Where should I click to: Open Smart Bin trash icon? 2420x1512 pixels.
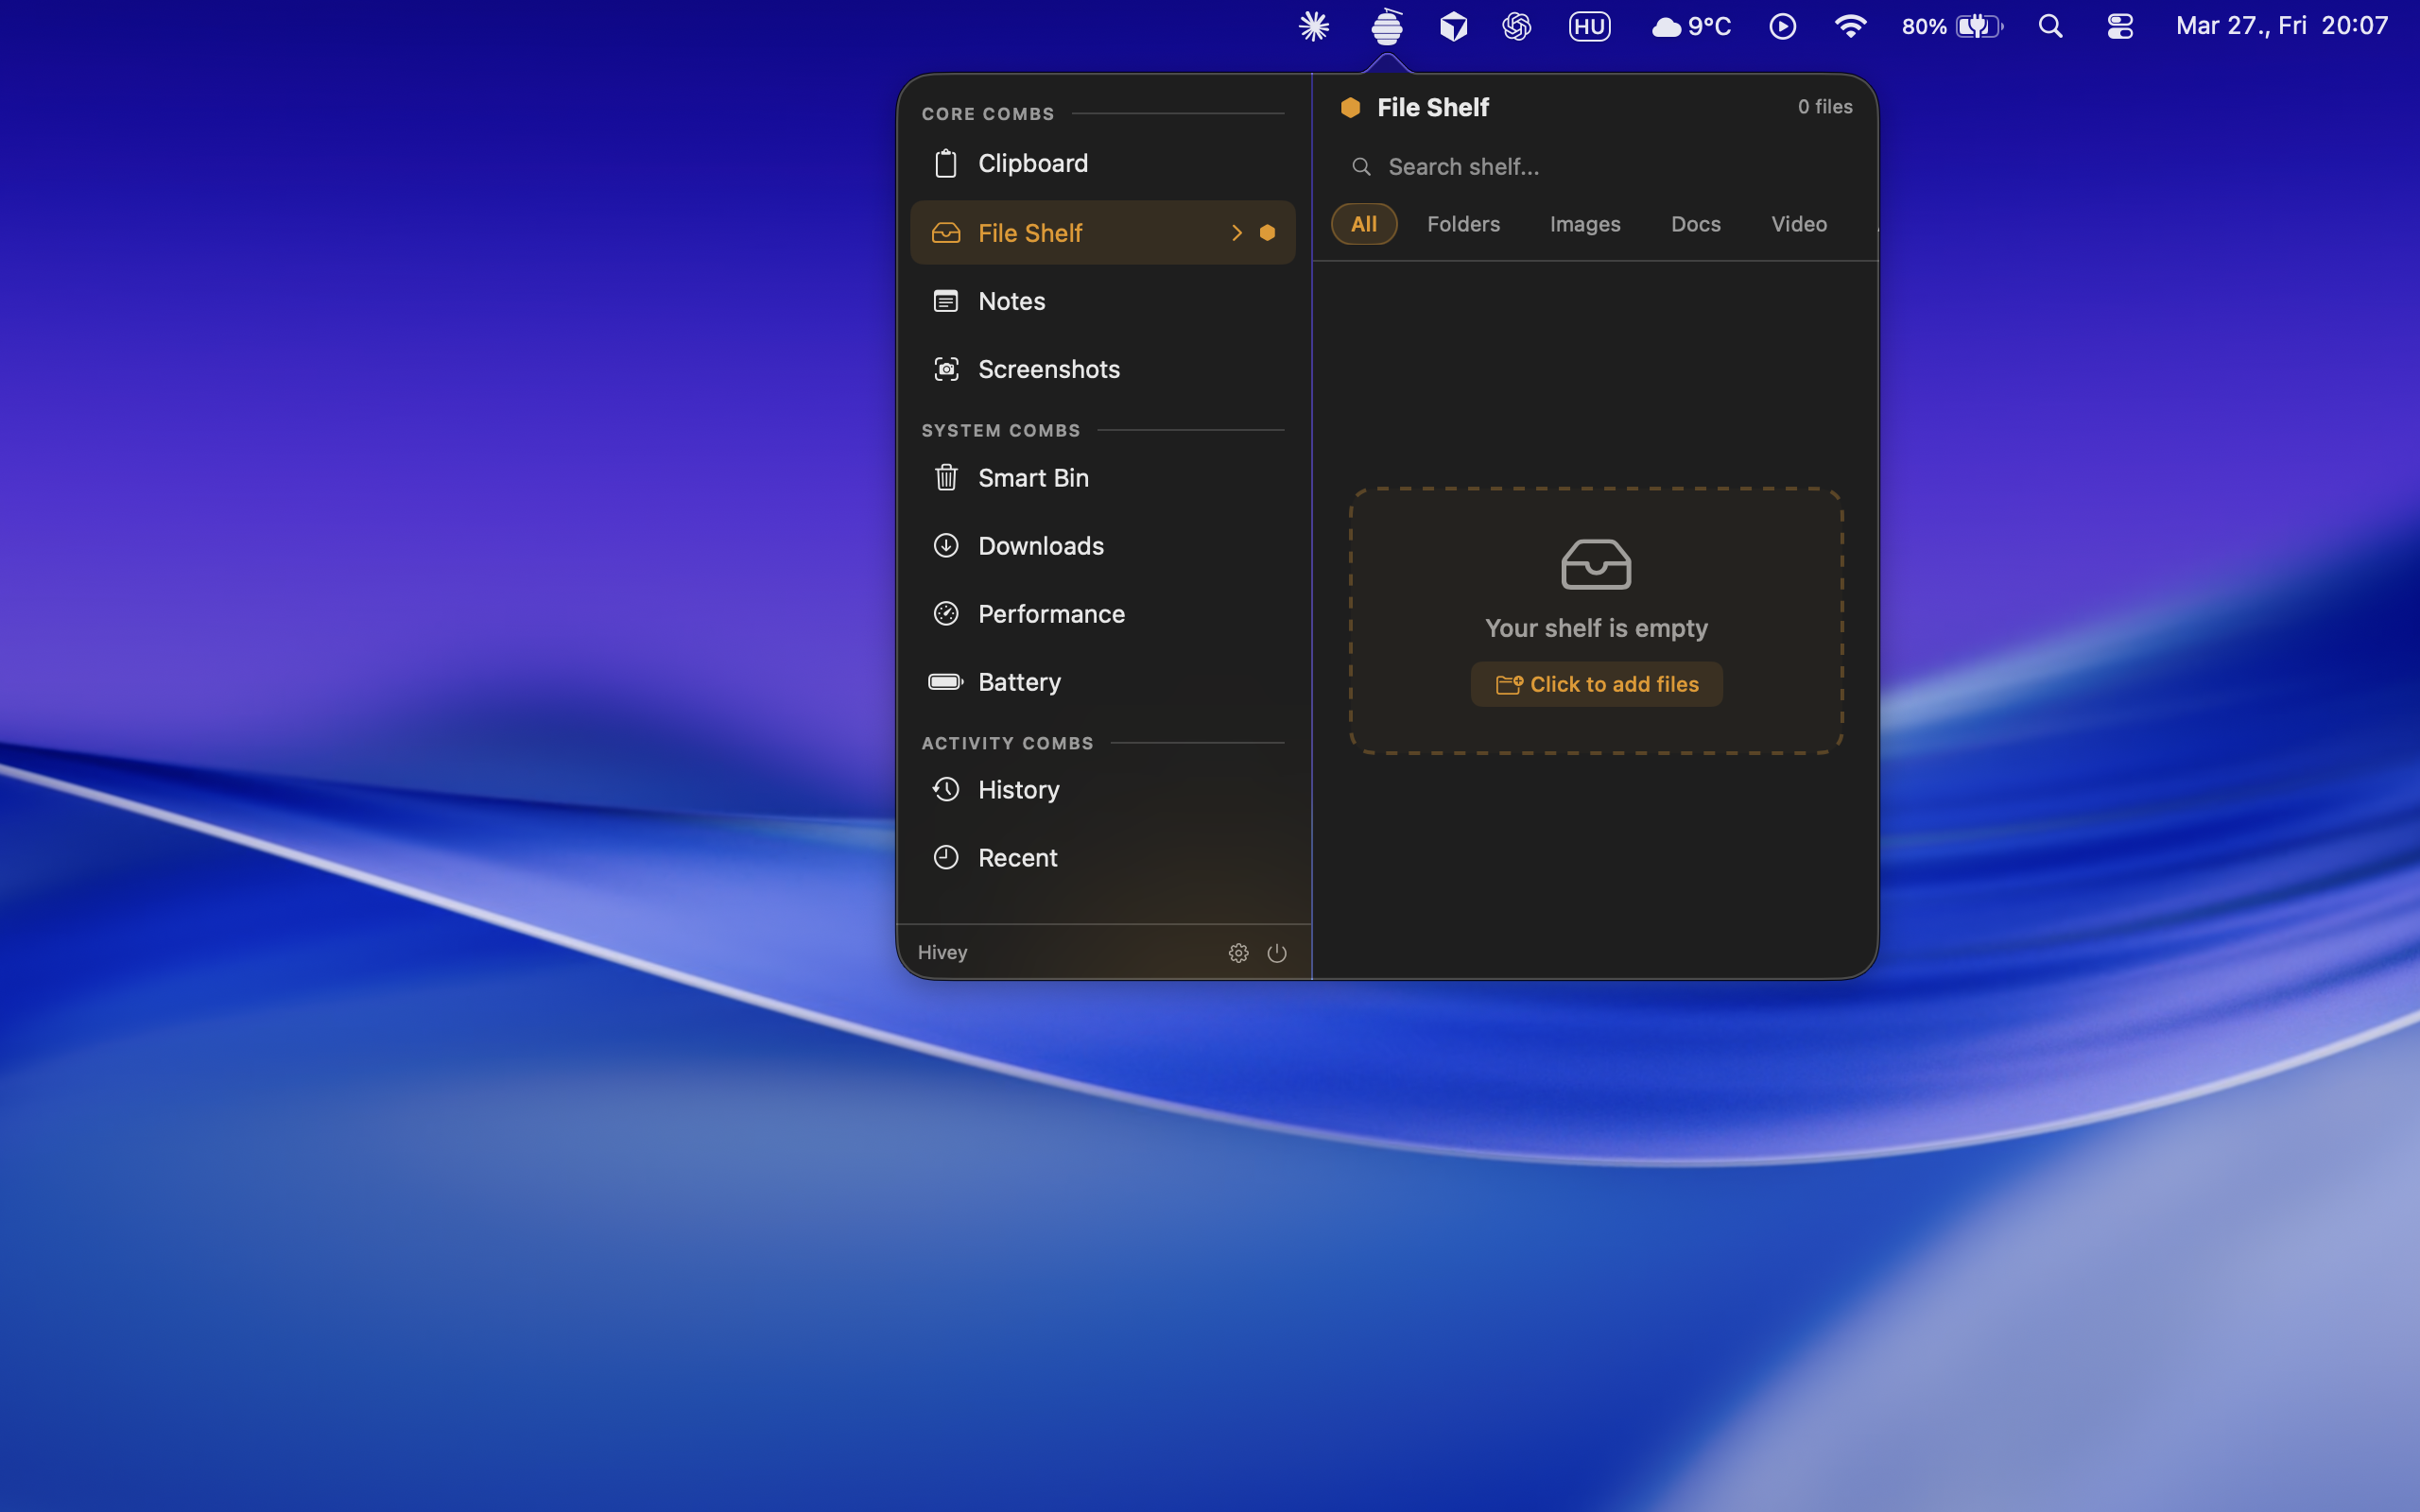(945, 478)
